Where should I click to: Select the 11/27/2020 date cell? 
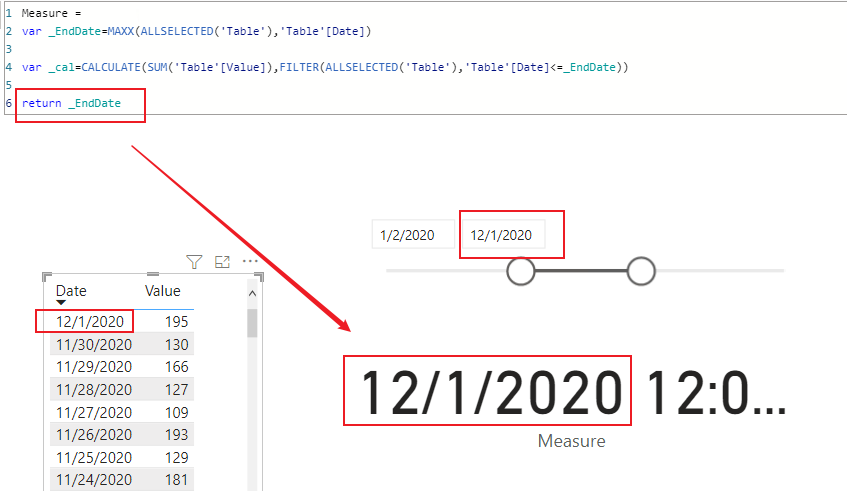[94, 412]
